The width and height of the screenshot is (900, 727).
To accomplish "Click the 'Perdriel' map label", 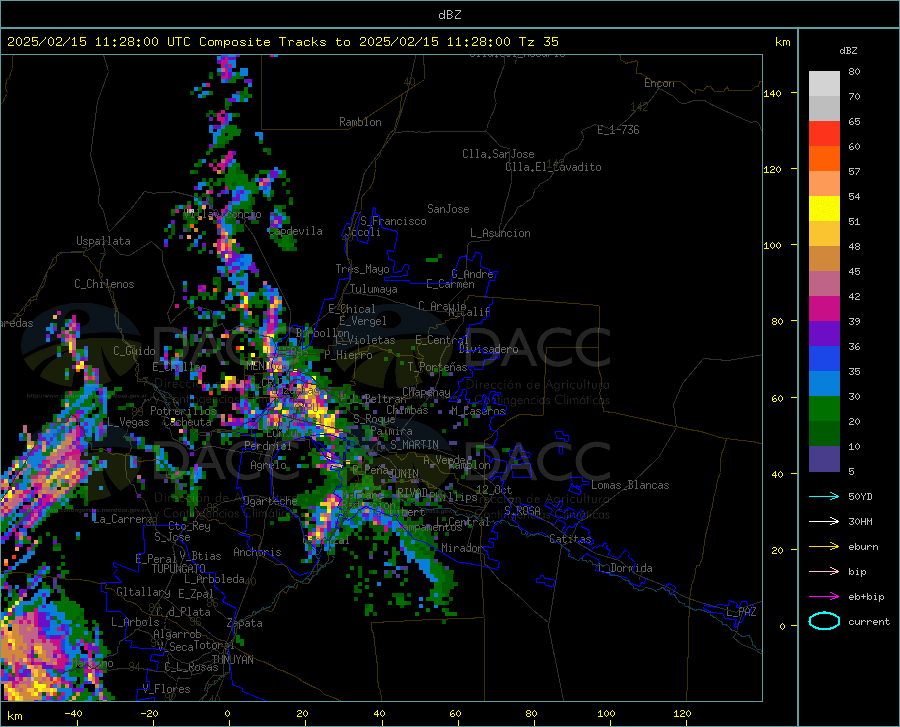I will pyautogui.click(x=268, y=445).
